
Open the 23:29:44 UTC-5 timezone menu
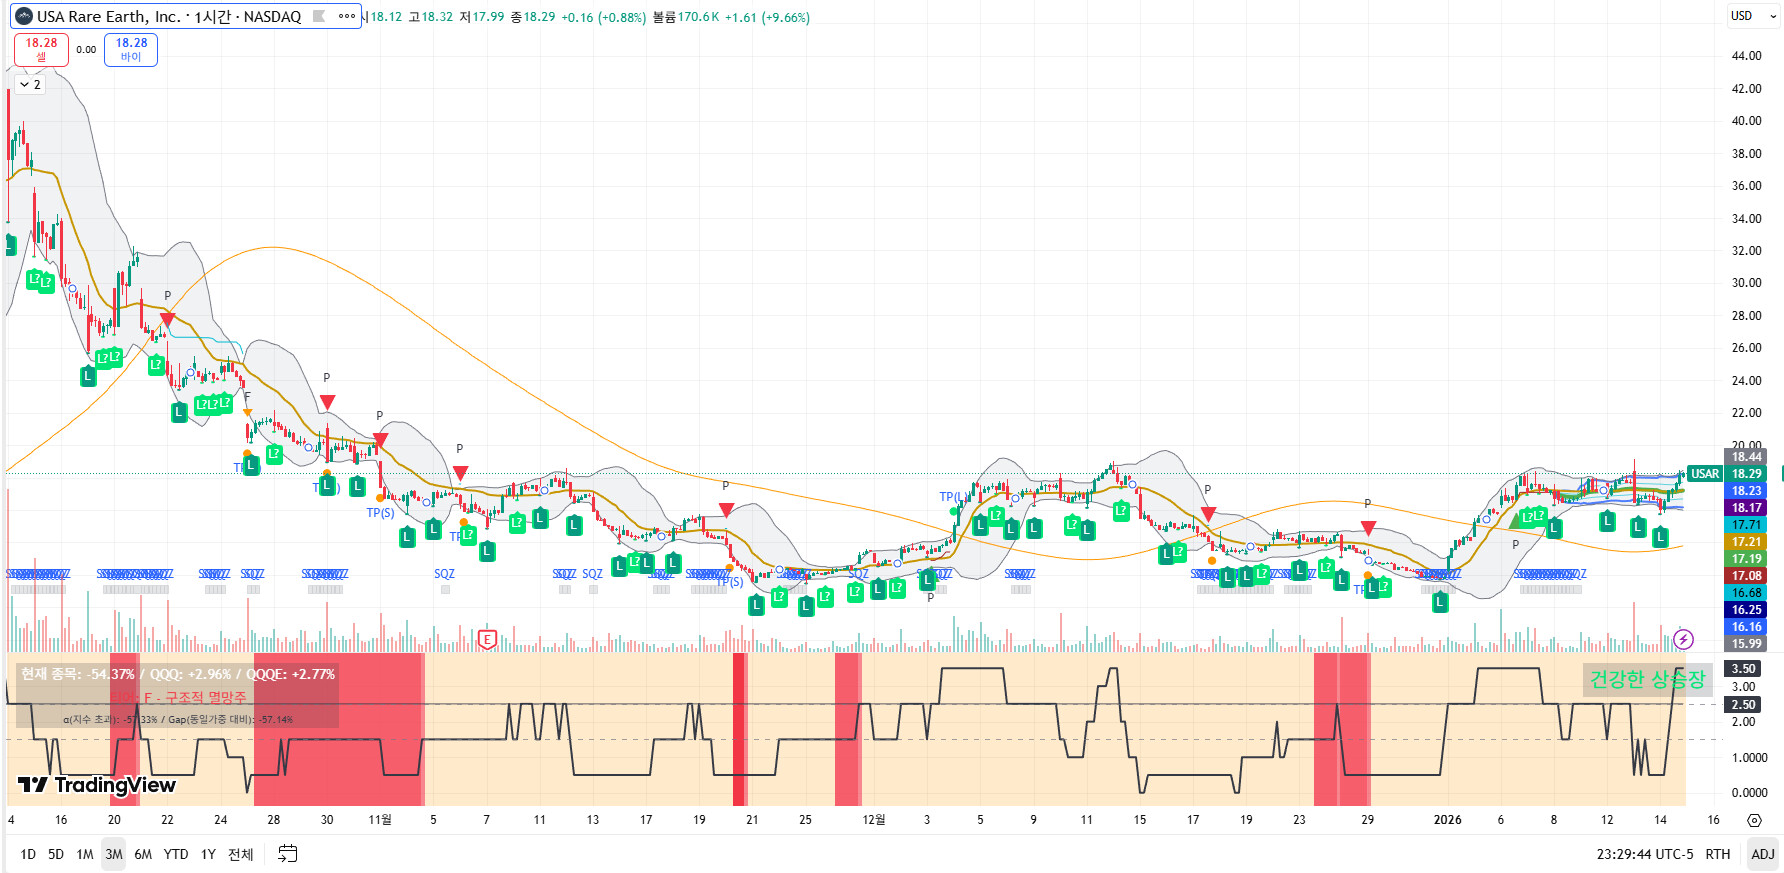1644,854
